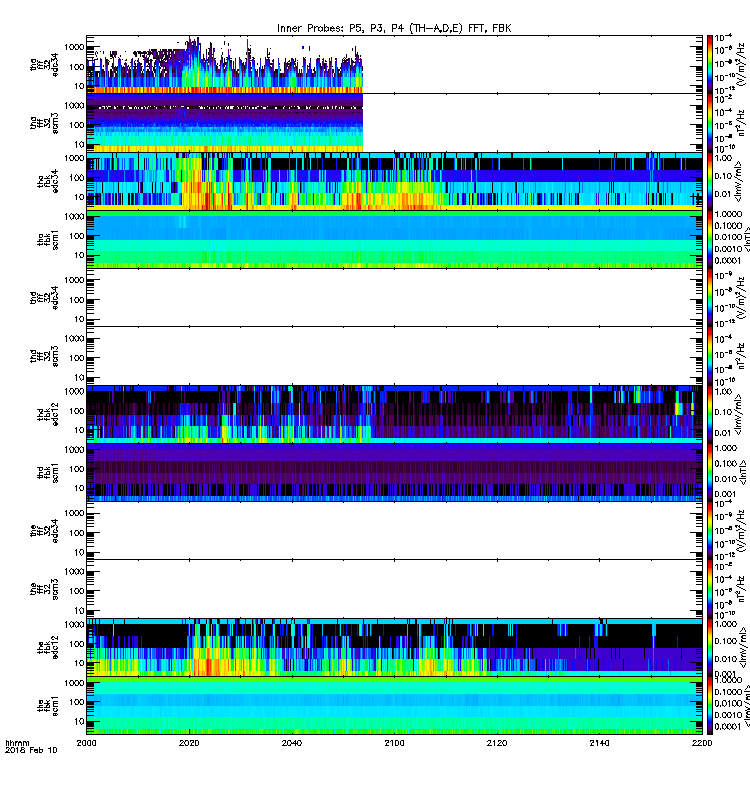Click the '2020' time tick label
This screenshot has width=750, height=800.
[189, 743]
